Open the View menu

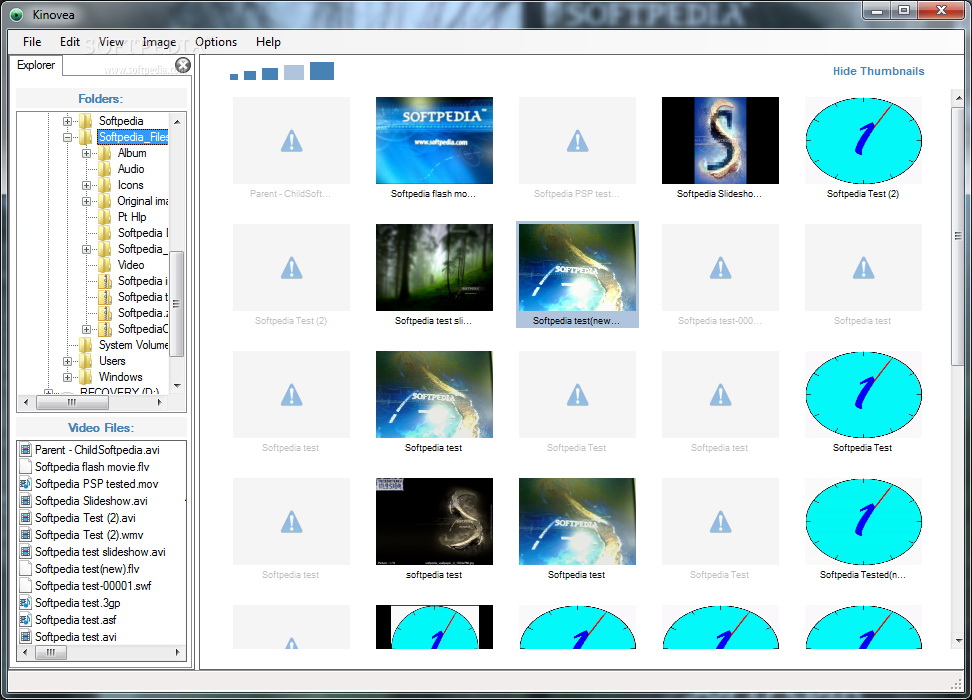[x=112, y=42]
